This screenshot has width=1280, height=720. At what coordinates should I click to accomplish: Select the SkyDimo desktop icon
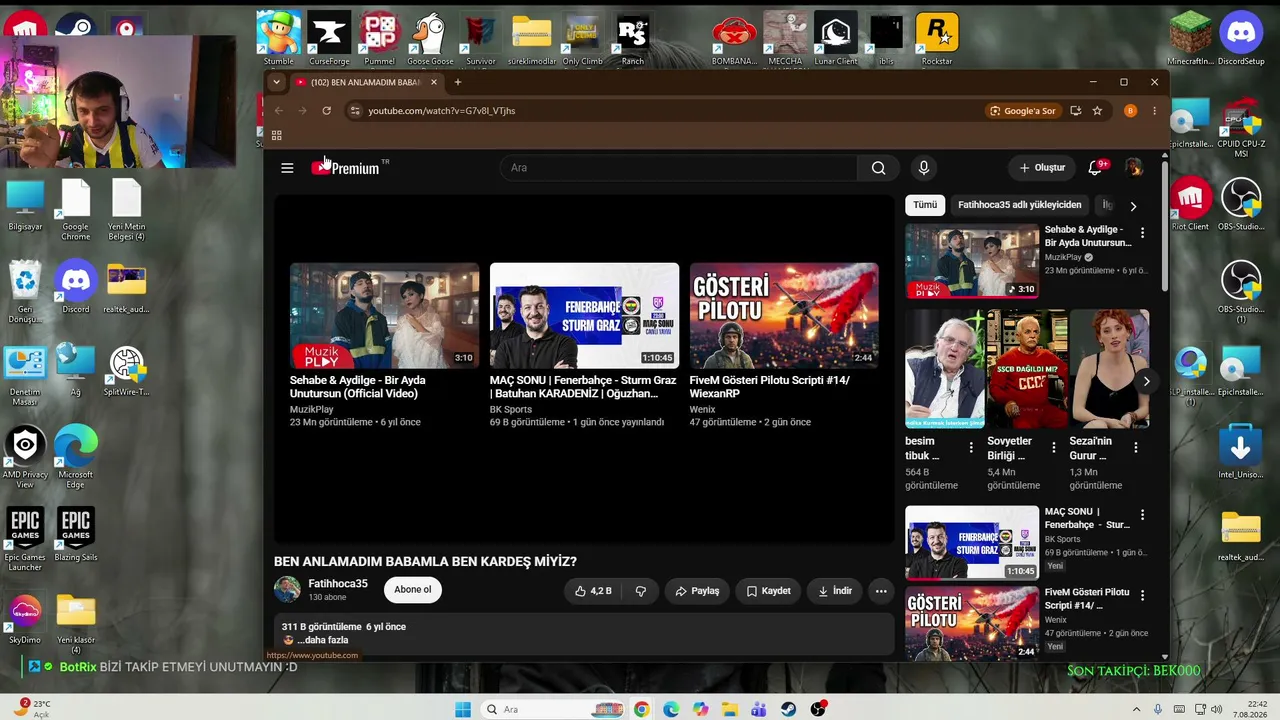click(x=25, y=617)
